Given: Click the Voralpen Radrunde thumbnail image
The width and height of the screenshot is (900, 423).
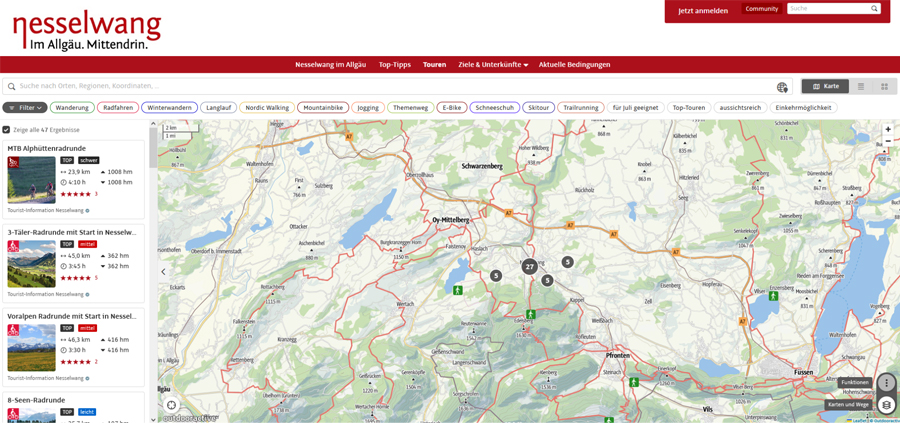Looking at the screenshot, I should click(x=32, y=348).
